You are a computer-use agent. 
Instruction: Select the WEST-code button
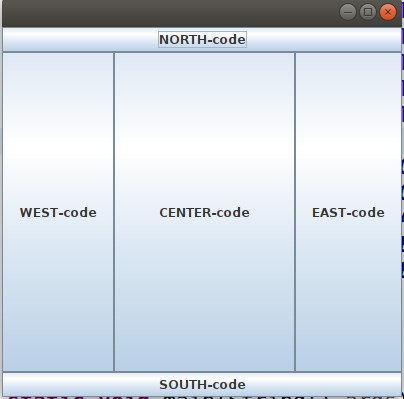pos(58,212)
